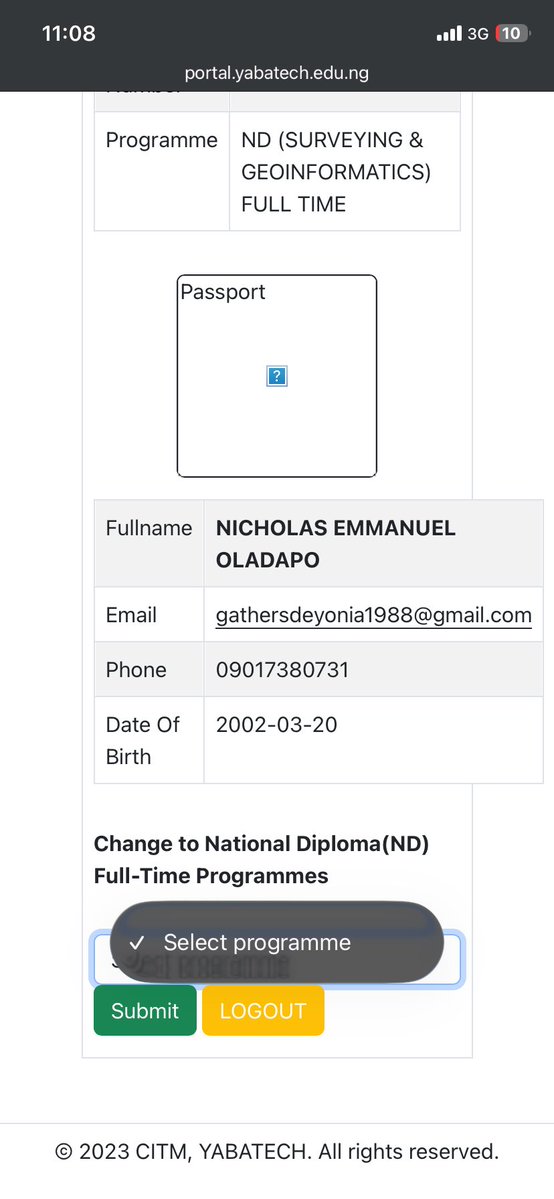
Task: Click the Passport photo frame
Action: pyautogui.click(x=277, y=375)
